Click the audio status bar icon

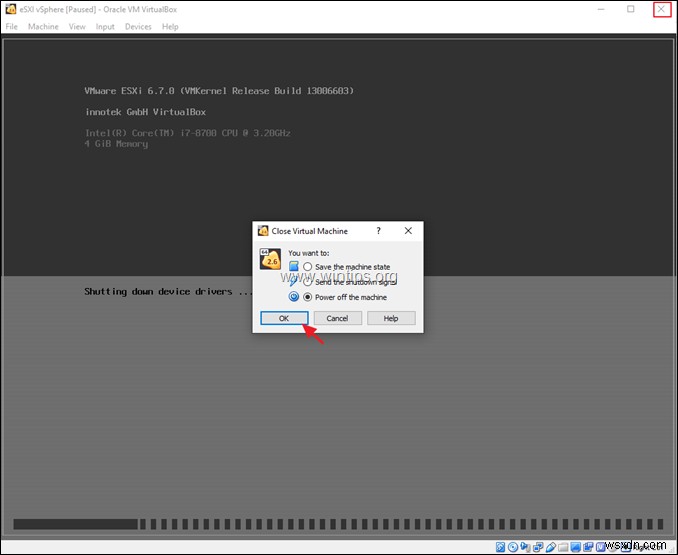pos(525,547)
